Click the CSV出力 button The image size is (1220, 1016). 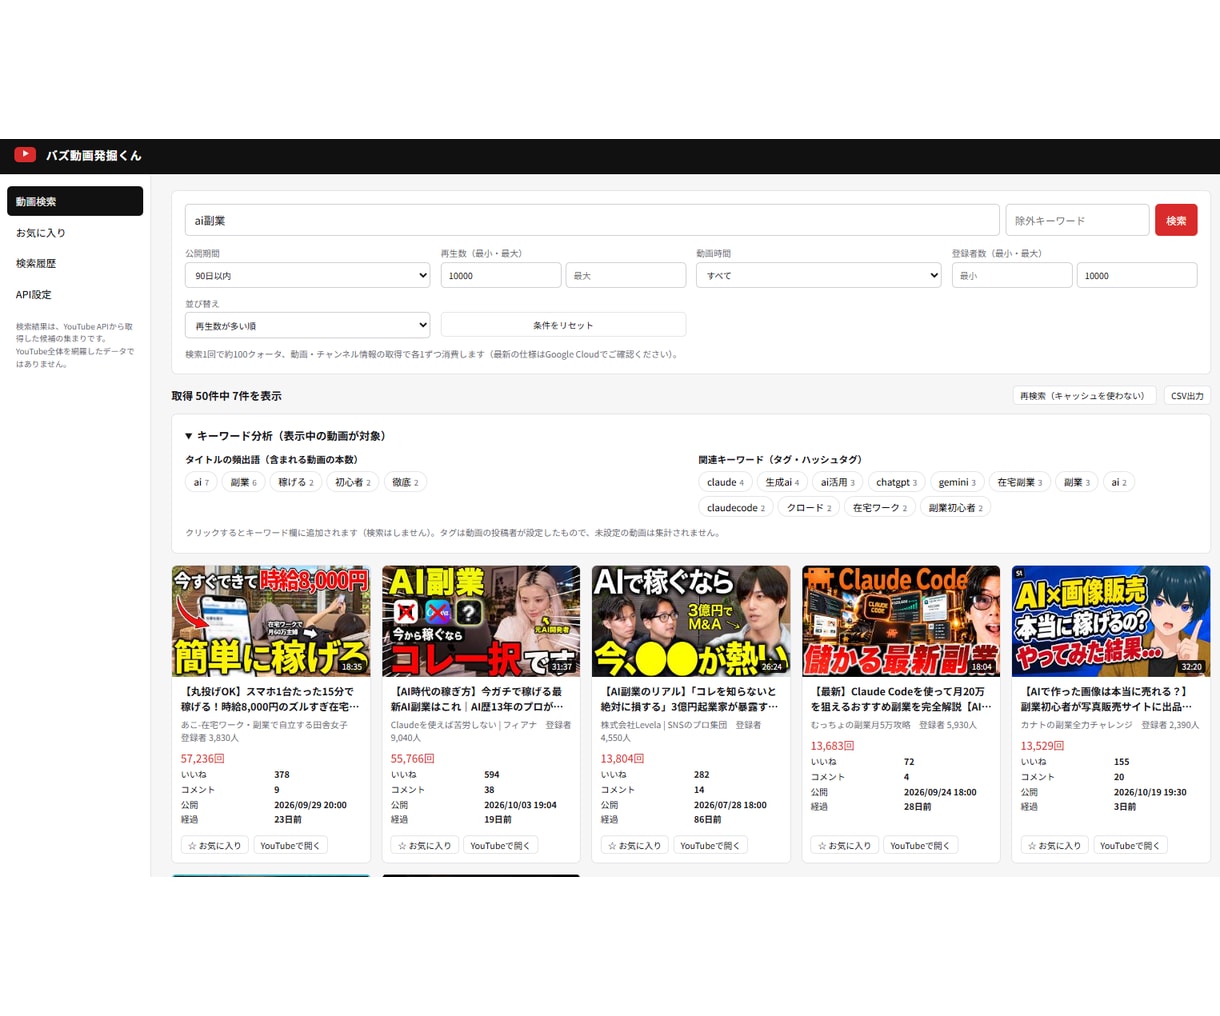pyautogui.click(x=1187, y=396)
